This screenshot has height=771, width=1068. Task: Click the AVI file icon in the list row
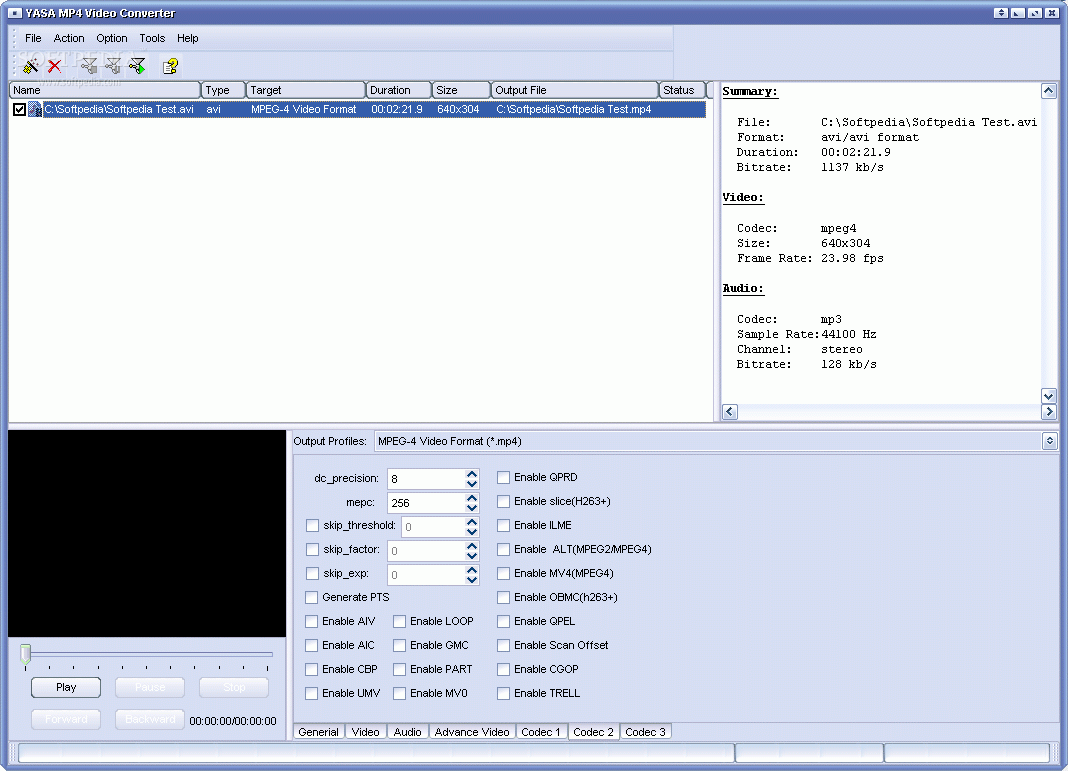(x=35, y=109)
